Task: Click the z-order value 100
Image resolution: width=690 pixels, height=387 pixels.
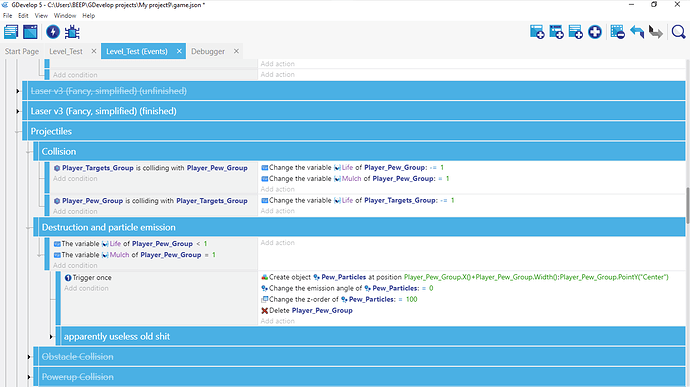Action: point(411,299)
